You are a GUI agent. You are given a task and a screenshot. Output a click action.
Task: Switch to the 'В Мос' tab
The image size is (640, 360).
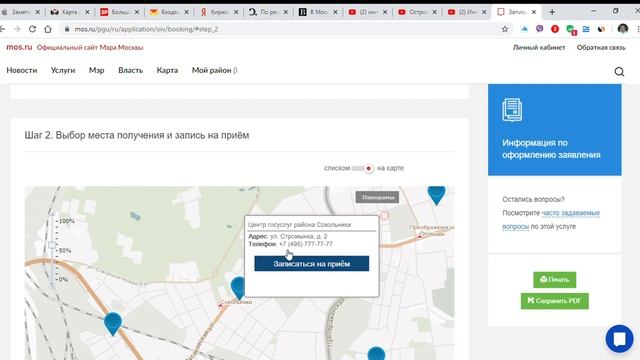[317, 12]
